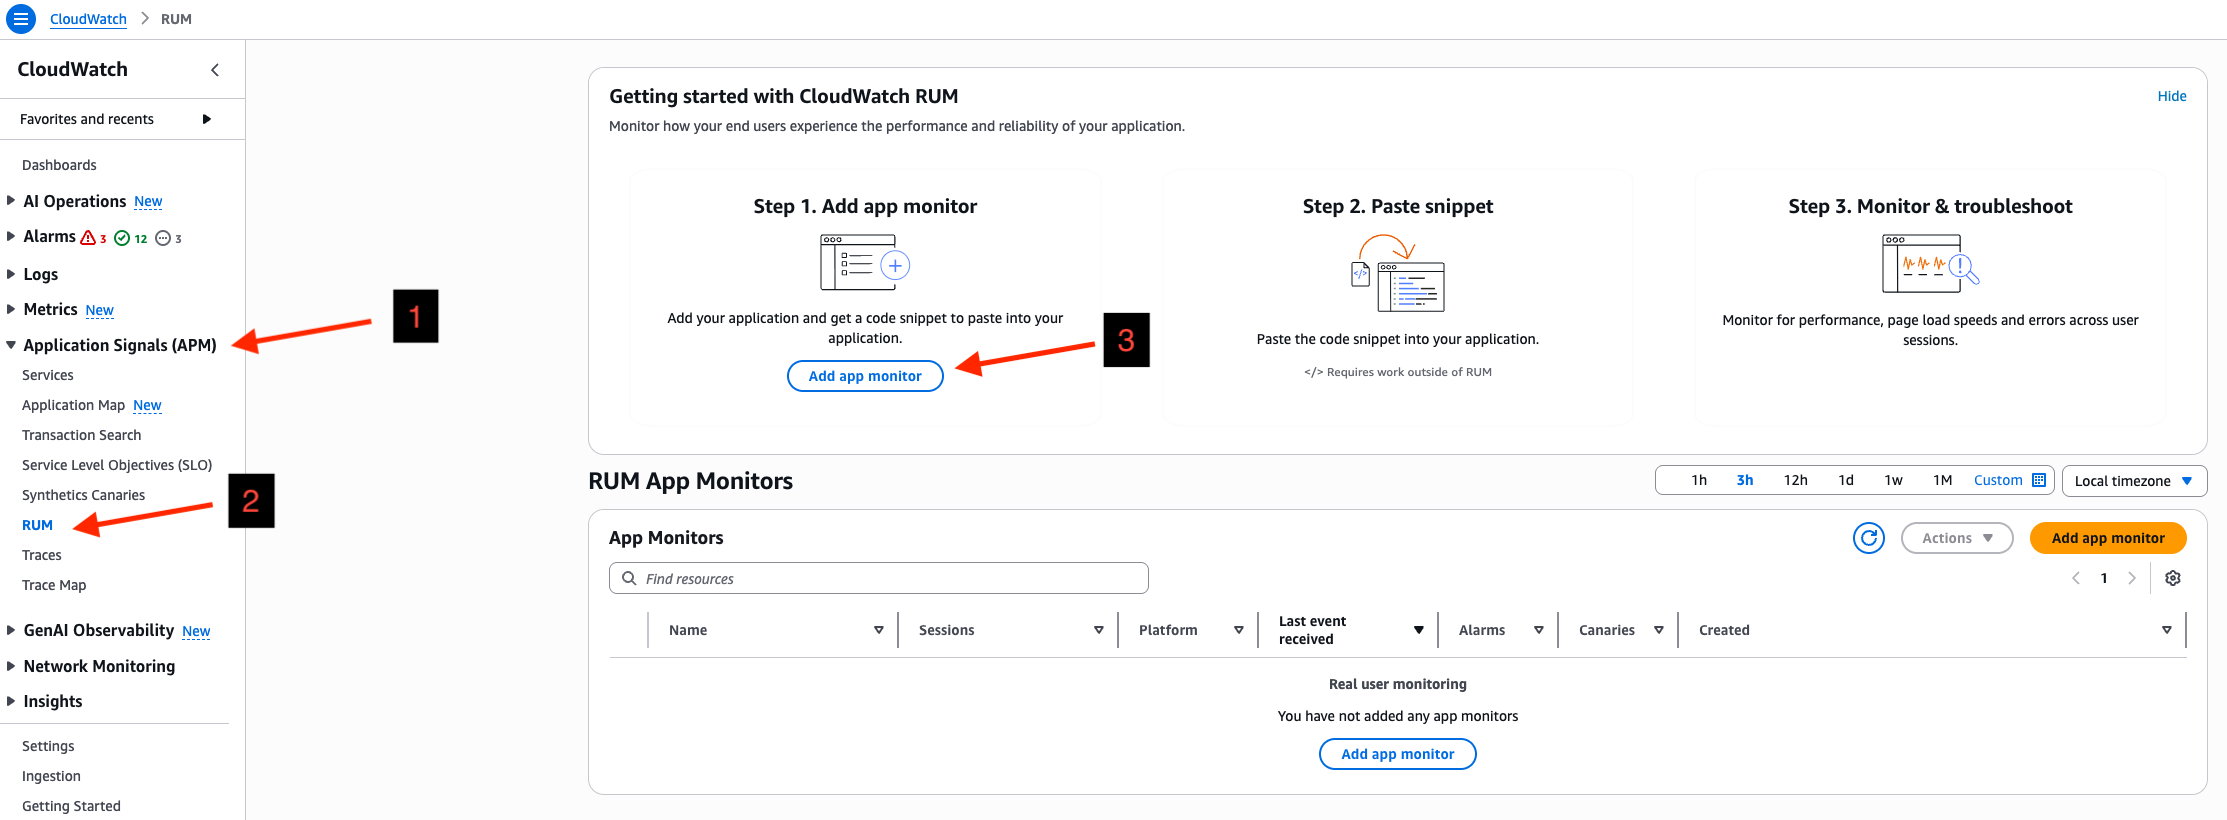The image size is (2227, 820).
Task: Open the custom date range calendar icon
Action: tap(2037, 480)
